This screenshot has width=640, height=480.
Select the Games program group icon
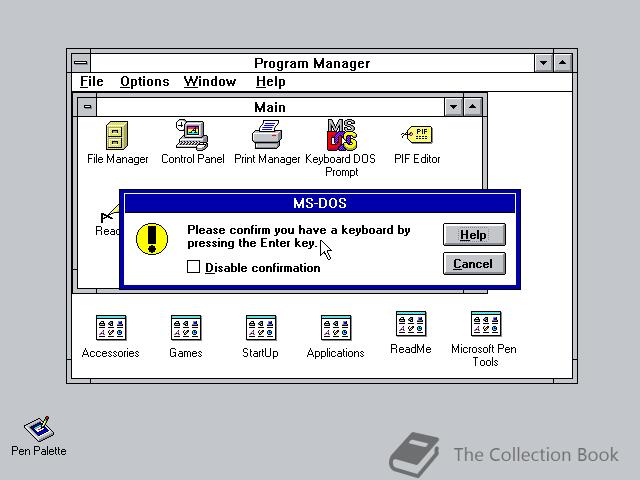pos(186,327)
